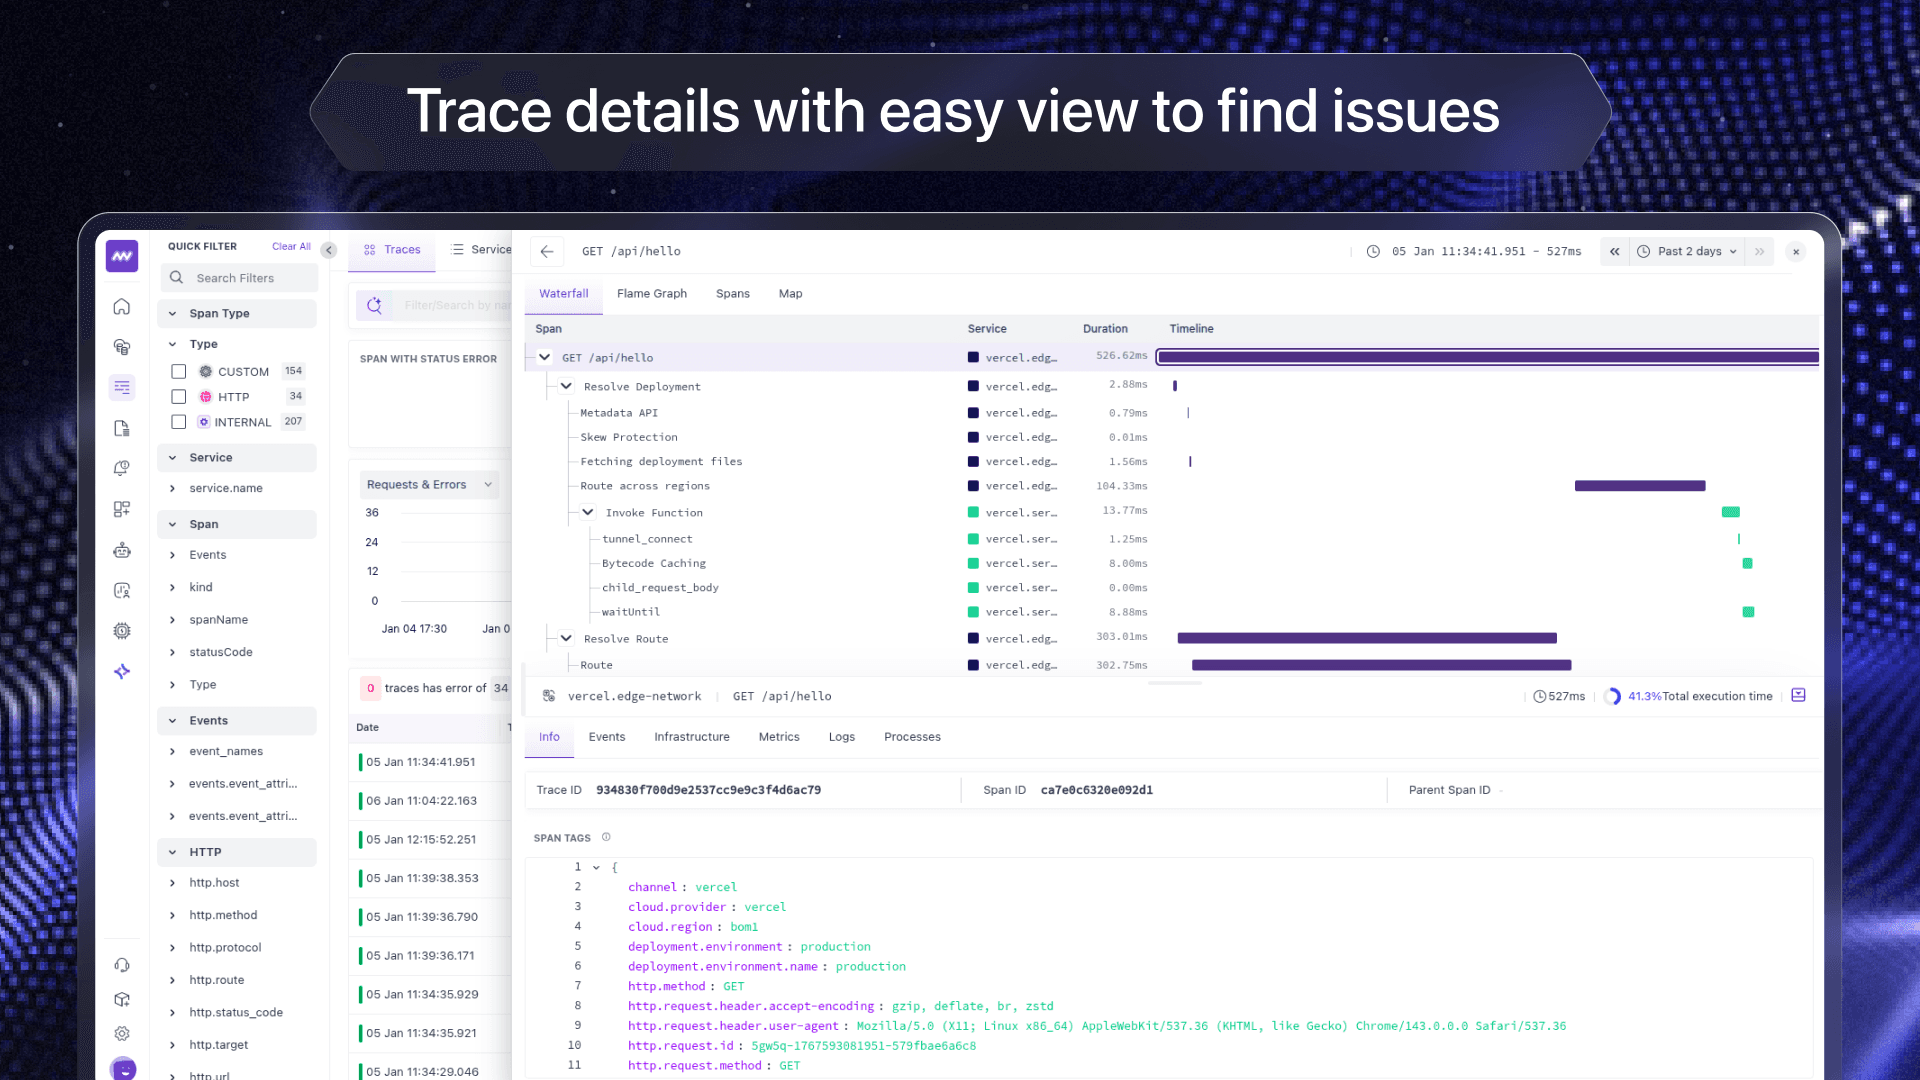Screen dimensions: 1920x1080
Task: Click the panel layout icon near execution time
Action: 1798,695
